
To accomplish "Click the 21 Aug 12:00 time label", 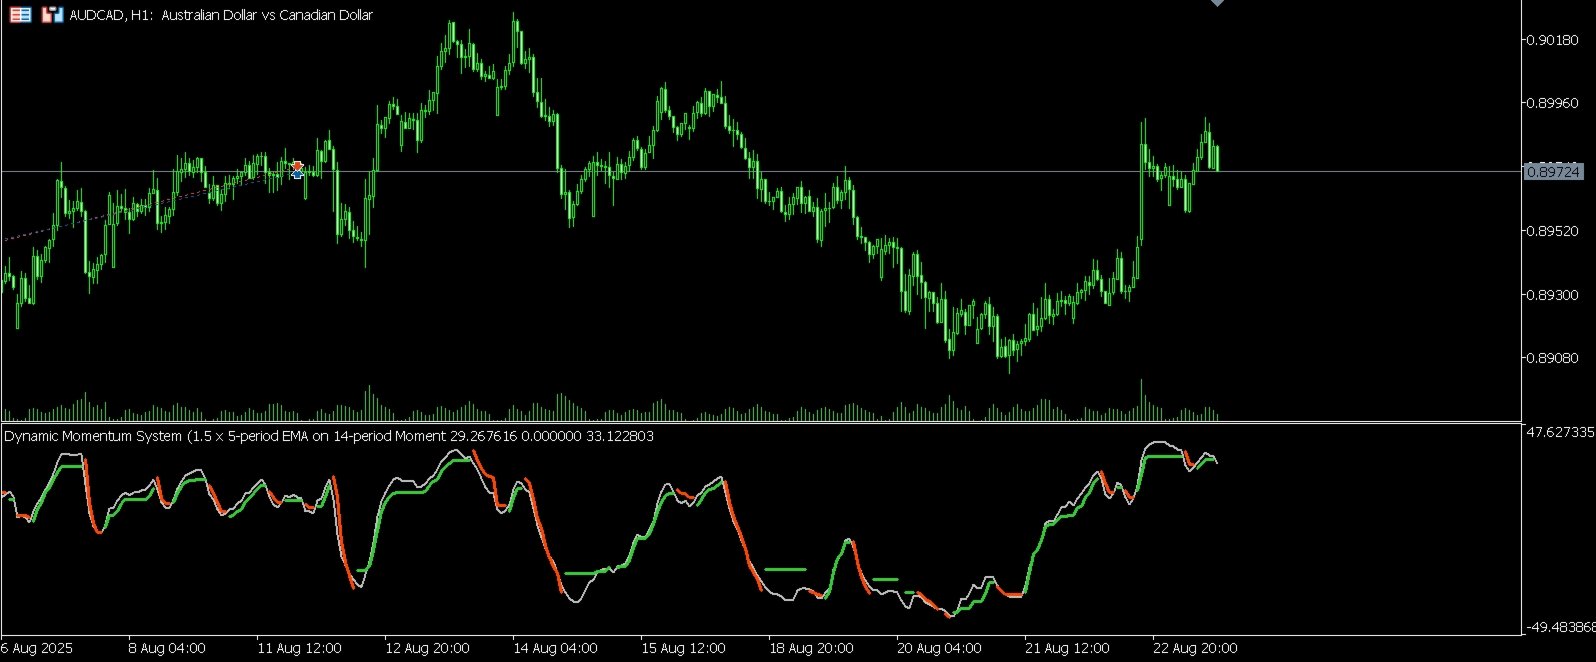I will click(x=1067, y=648).
